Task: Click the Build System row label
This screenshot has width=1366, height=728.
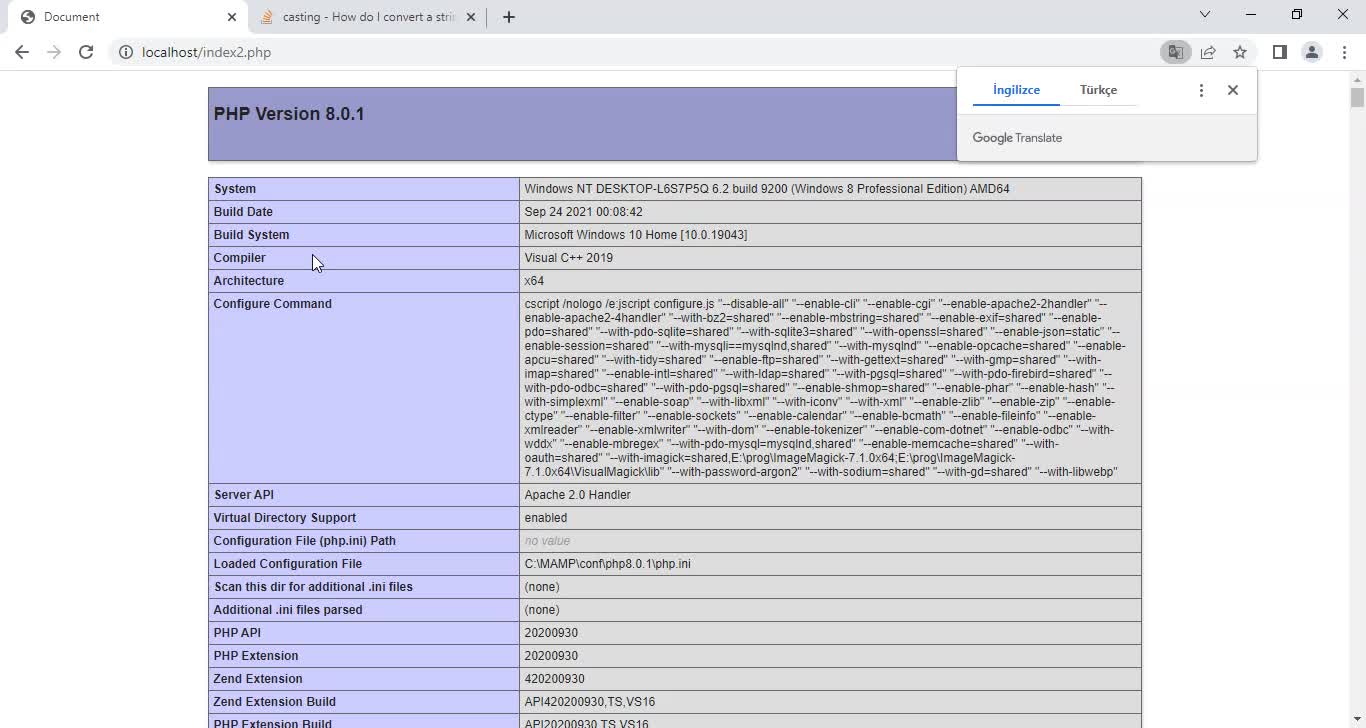Action: pos(251,235)
